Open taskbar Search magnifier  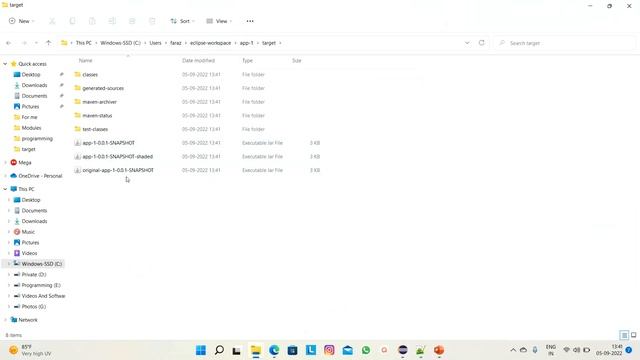point(219,350)
